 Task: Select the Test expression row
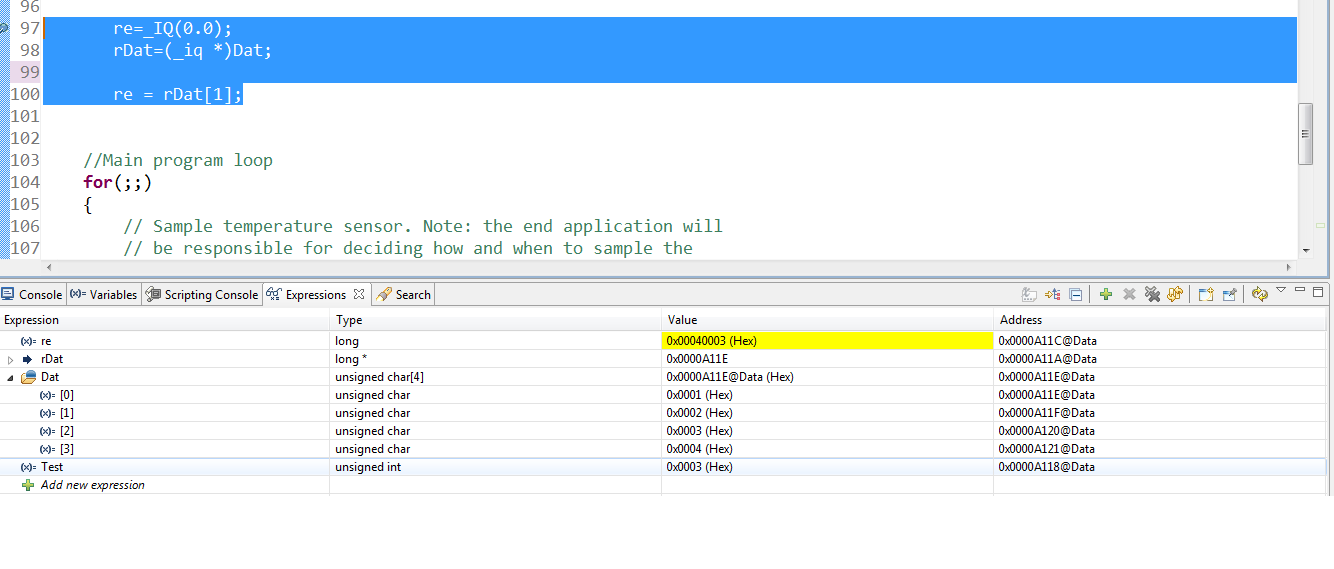664,467
